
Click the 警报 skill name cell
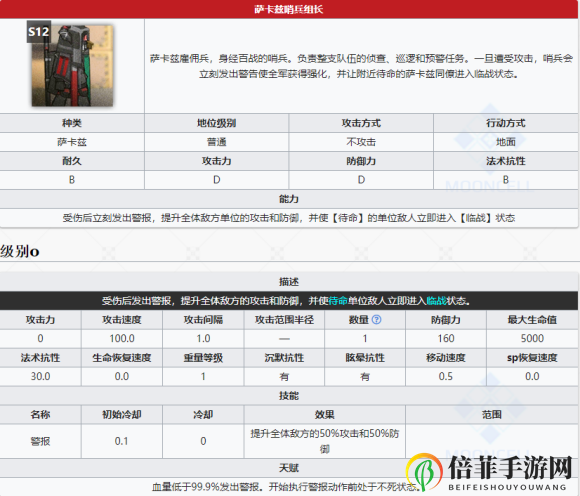tap(40, 441)
